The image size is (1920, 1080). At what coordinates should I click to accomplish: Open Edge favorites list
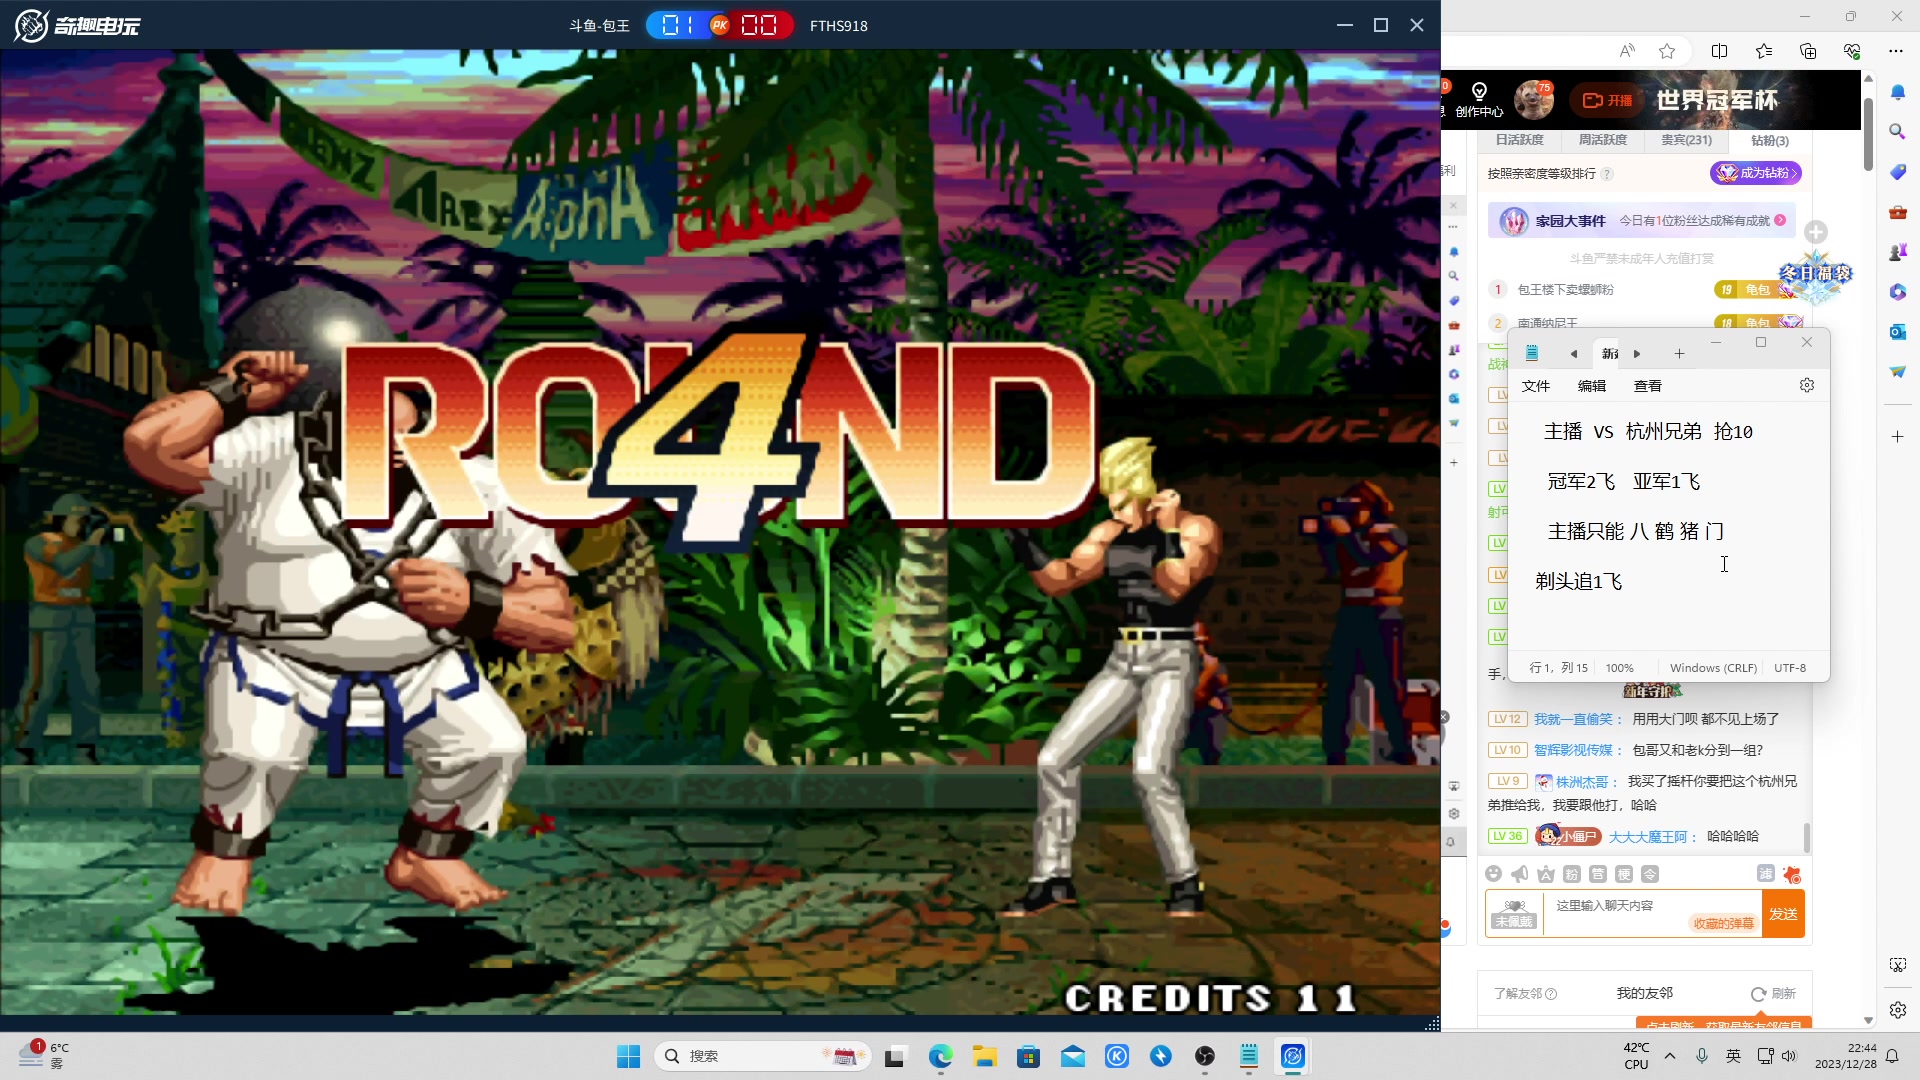coord(1764,51)
